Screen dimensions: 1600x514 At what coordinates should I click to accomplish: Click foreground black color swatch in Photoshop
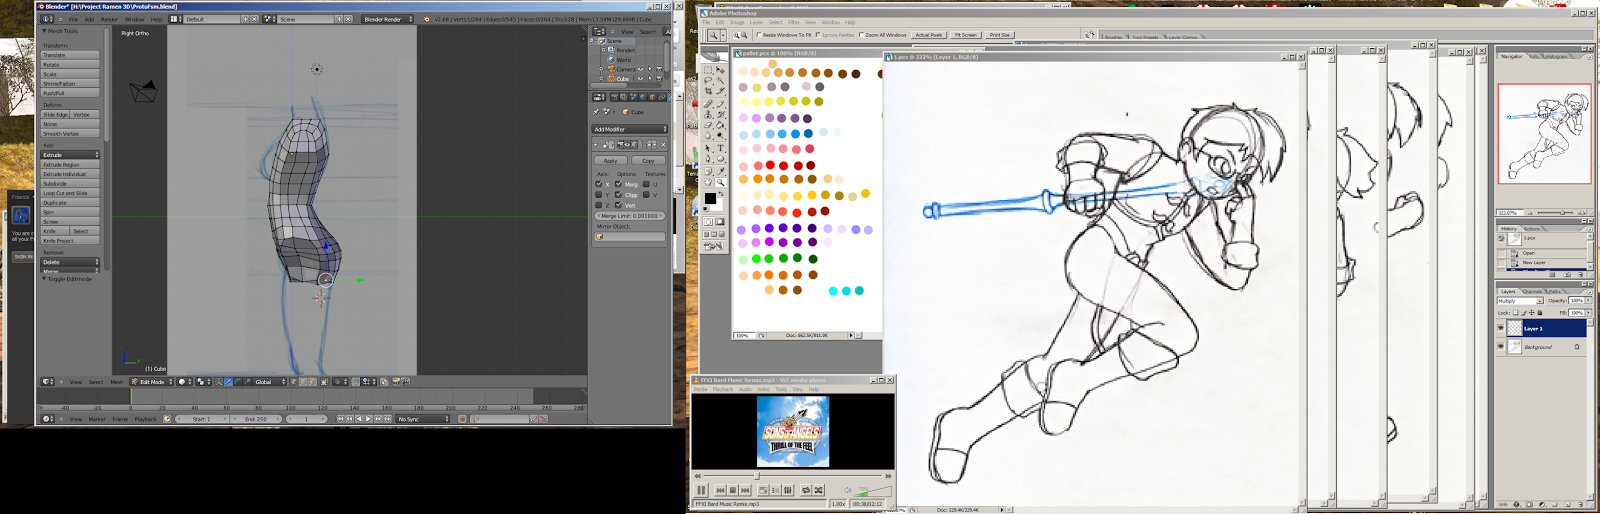point(710,198)
